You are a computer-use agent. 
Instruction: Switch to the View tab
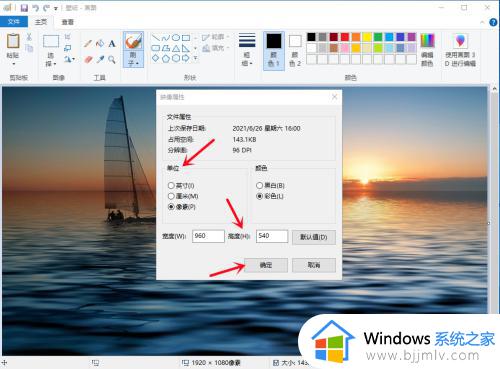click(68, 22)
